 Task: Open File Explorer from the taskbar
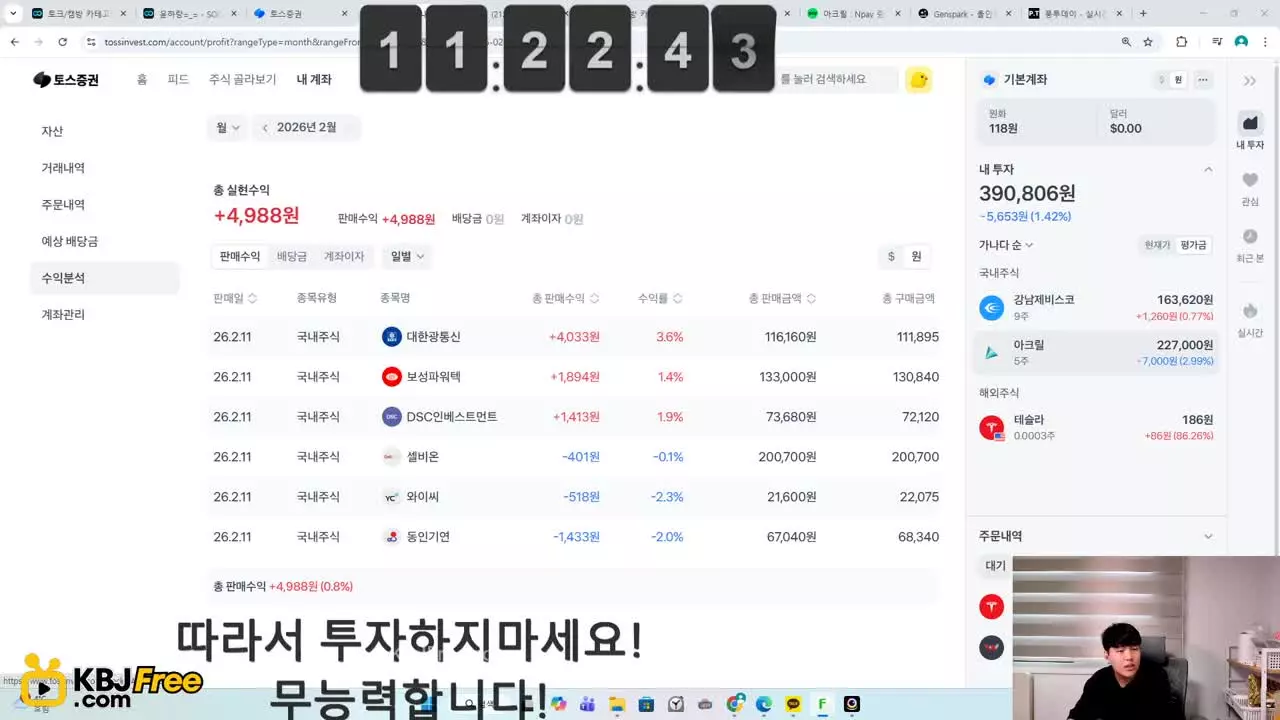[617, 704]
